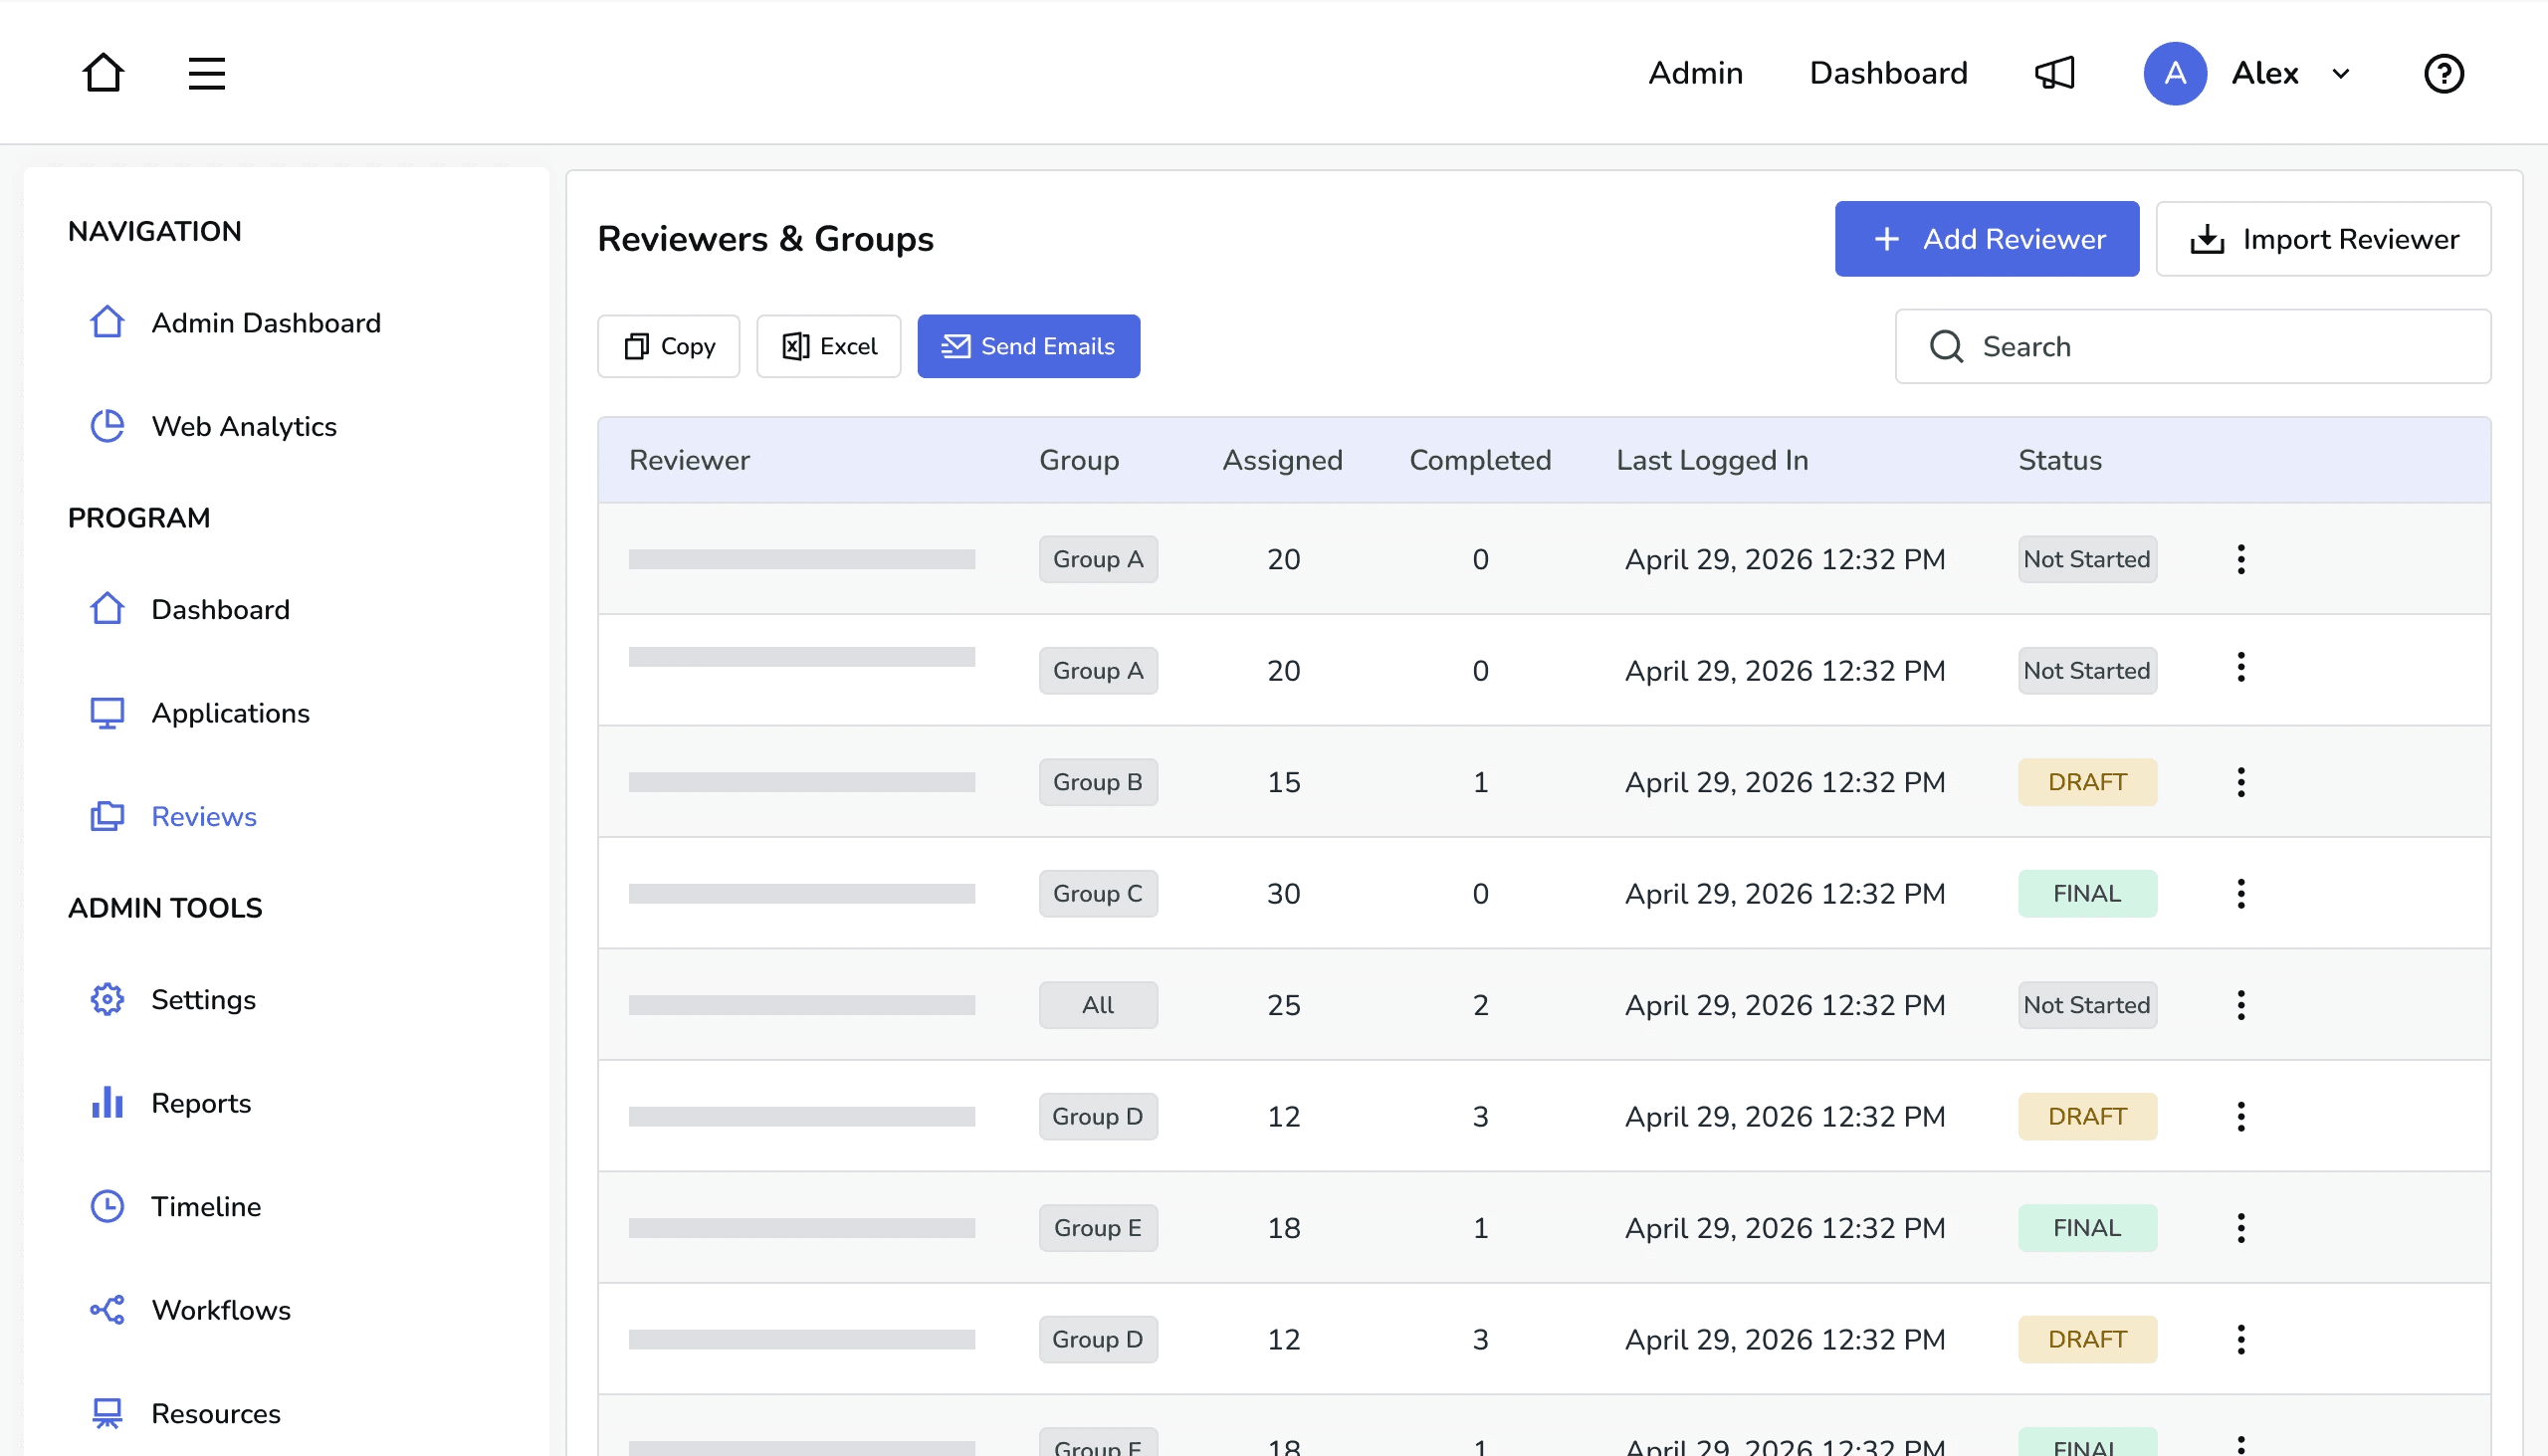Open the actions menu for the Group E row with 18 assigned
The image size is (2548, 1456).
(2241, 1228)
